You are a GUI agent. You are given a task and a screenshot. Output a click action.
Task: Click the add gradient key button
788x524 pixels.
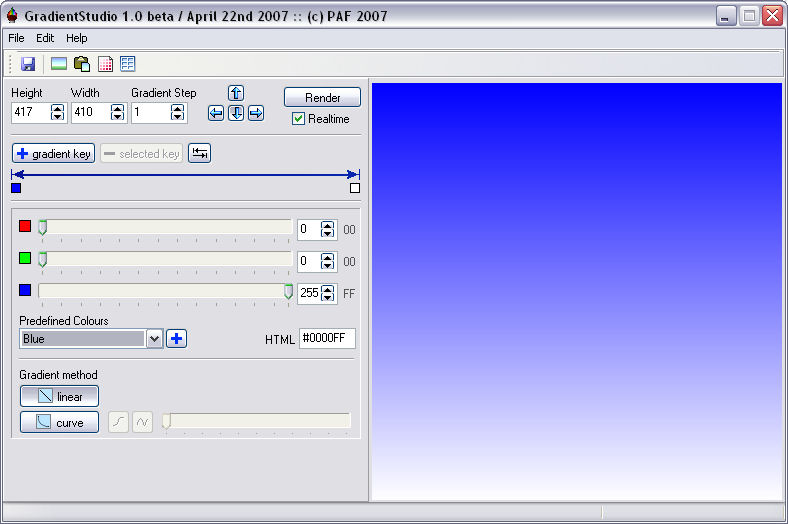[53, 153]
